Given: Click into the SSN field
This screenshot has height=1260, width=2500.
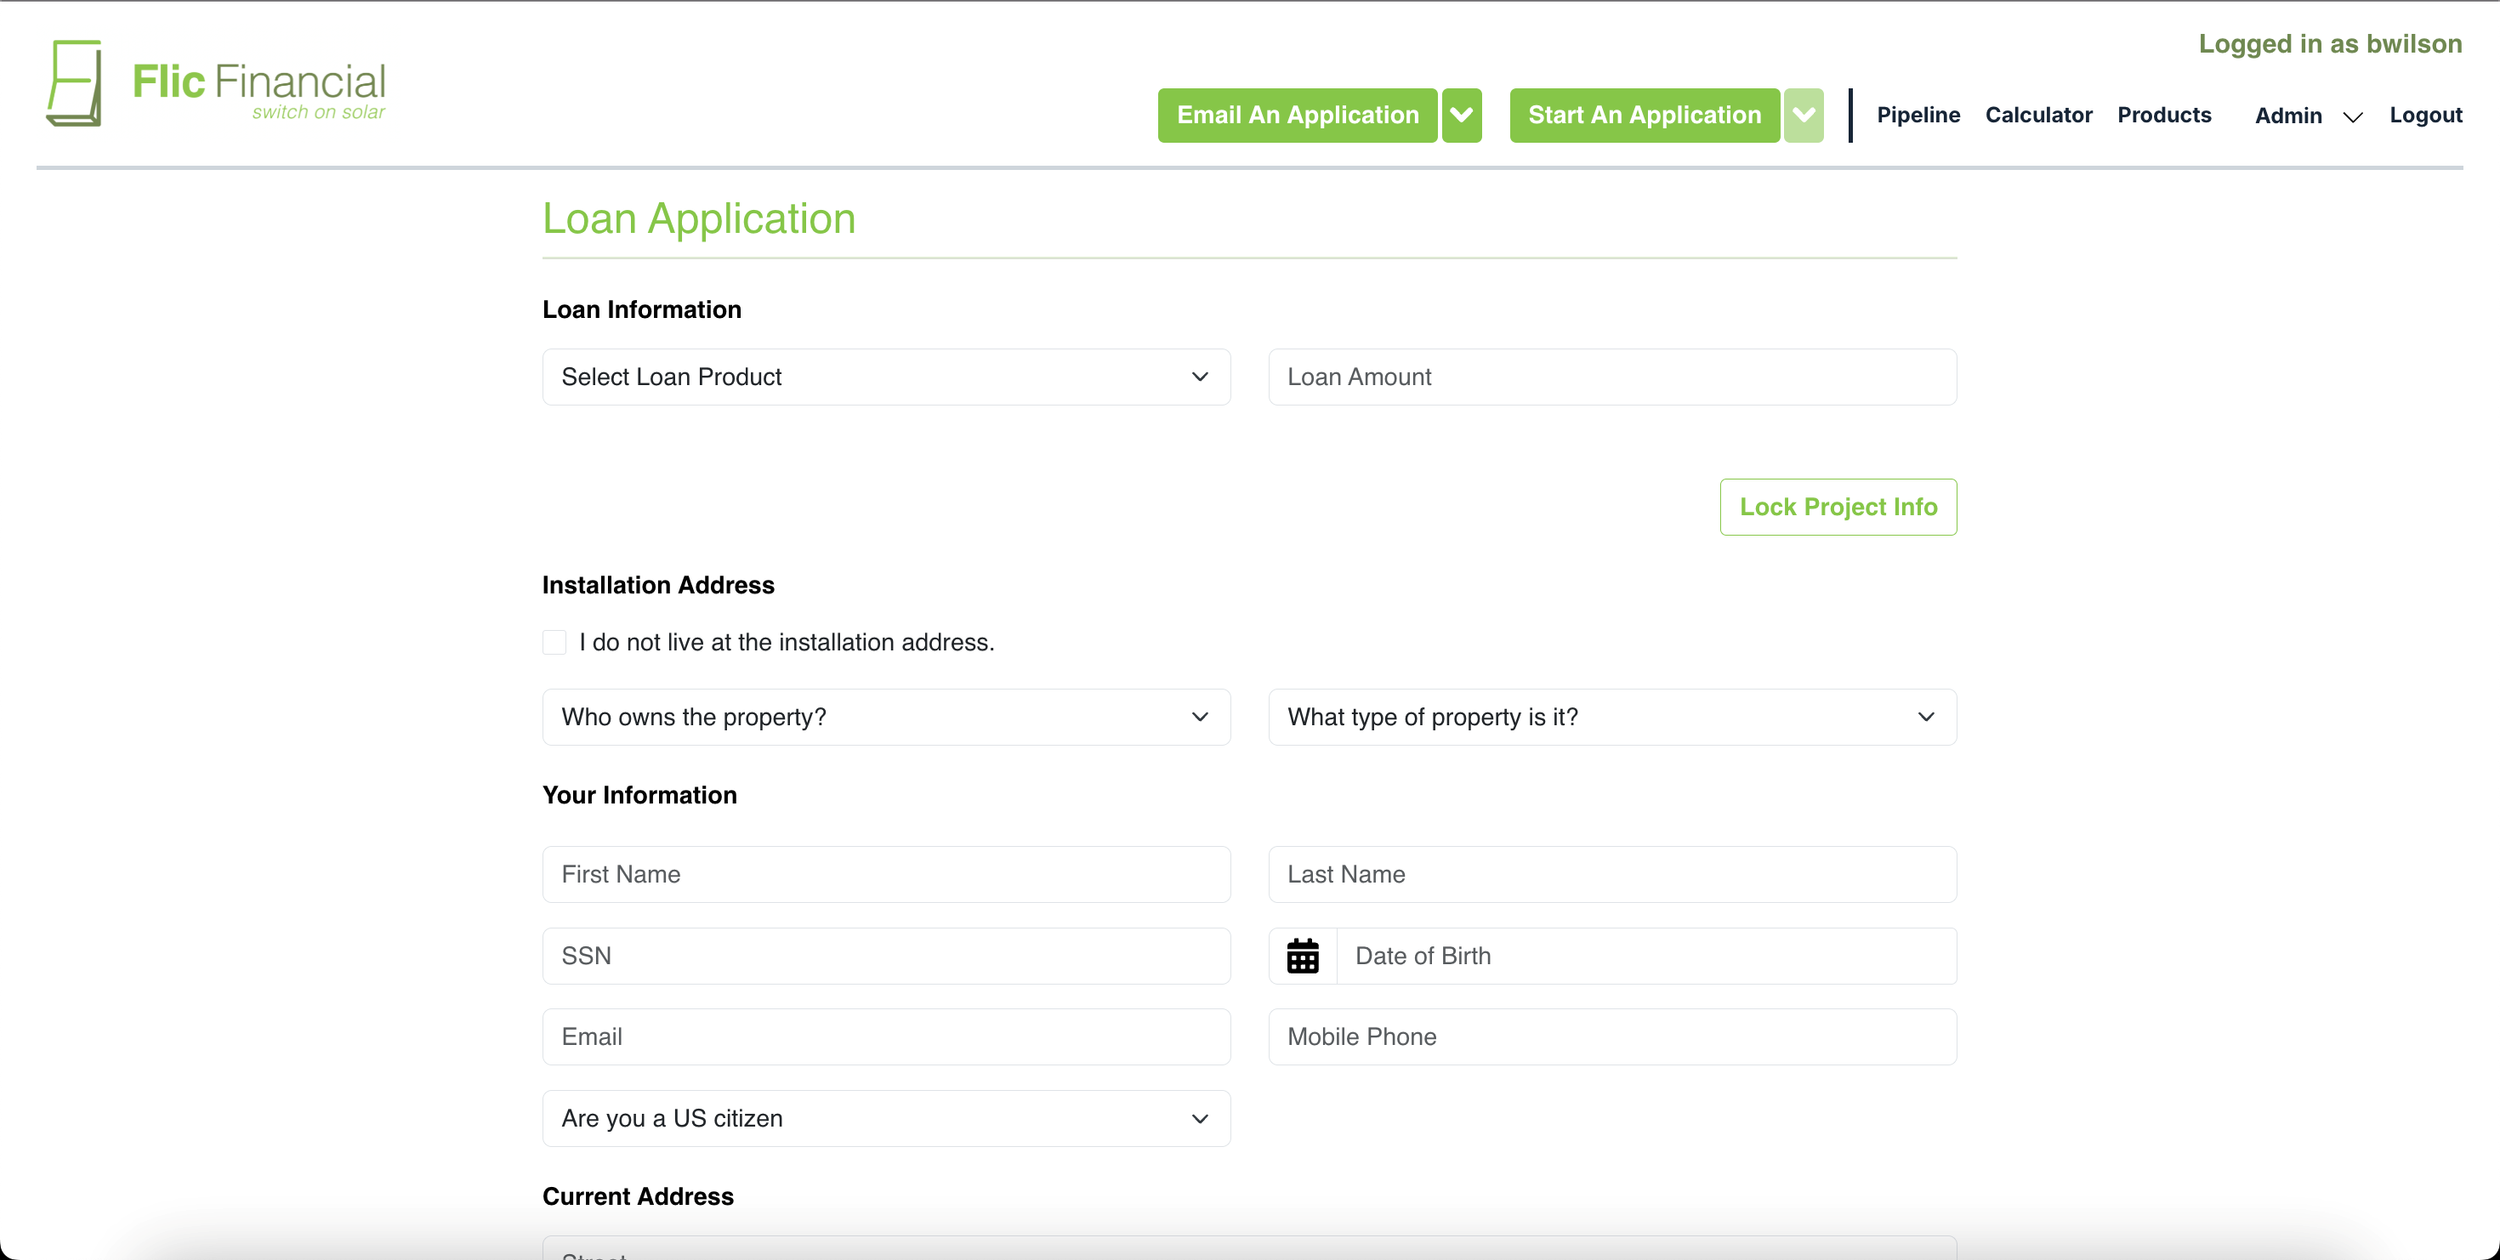Looking at the screenshot, I should point(886,956).
